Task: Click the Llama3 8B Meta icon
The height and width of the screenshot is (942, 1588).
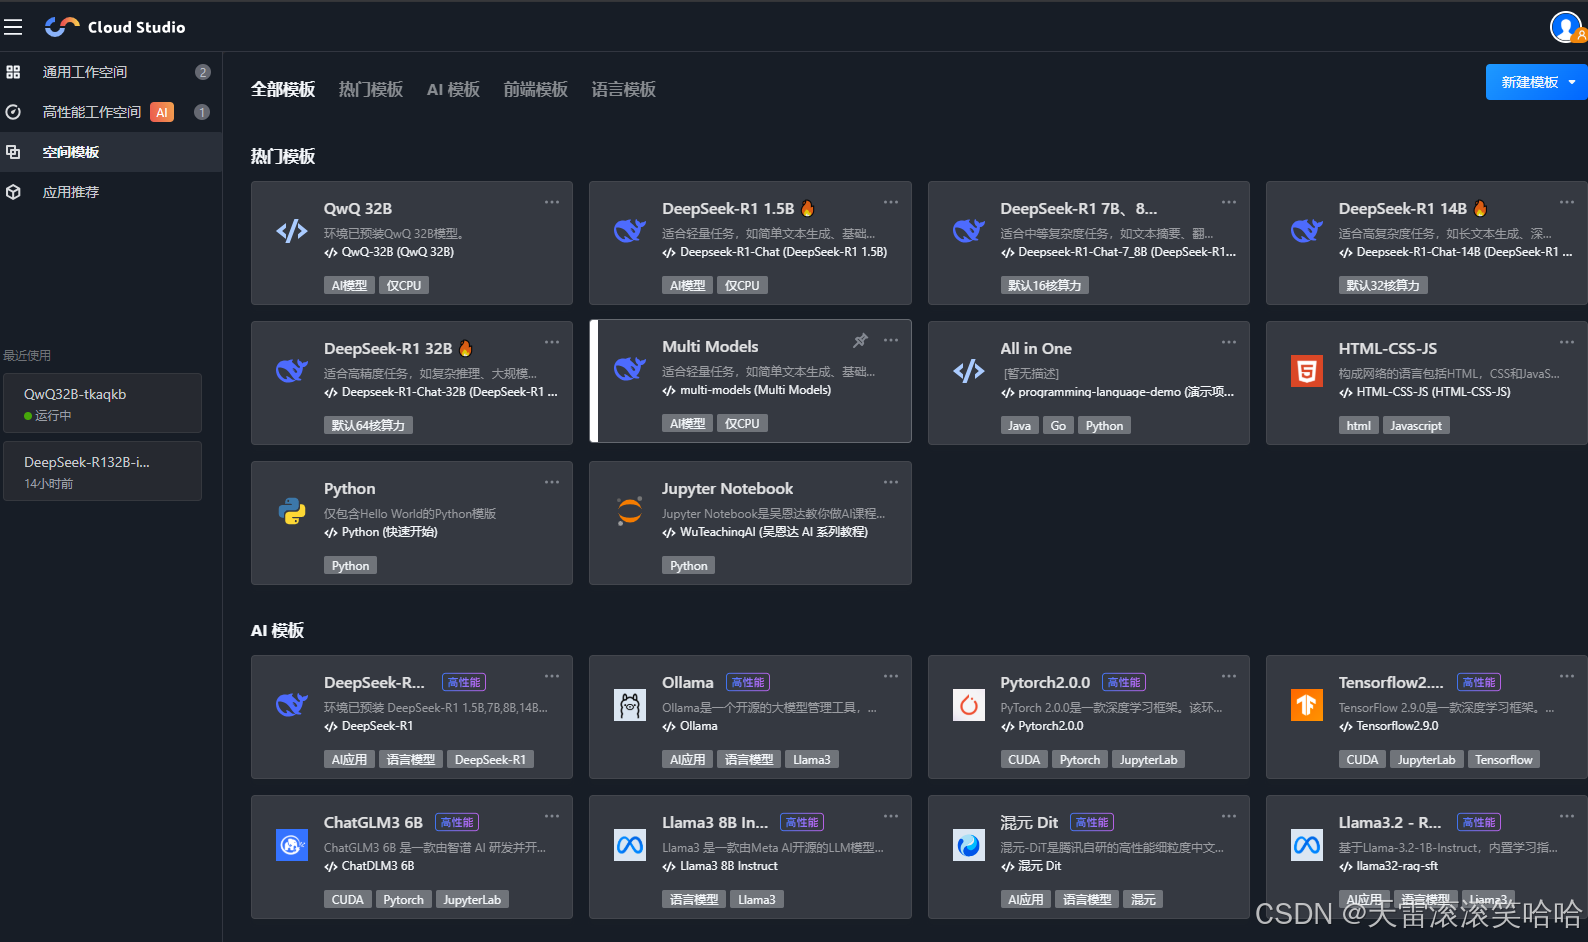Action: pyautogui.click(x=630, y=845)
